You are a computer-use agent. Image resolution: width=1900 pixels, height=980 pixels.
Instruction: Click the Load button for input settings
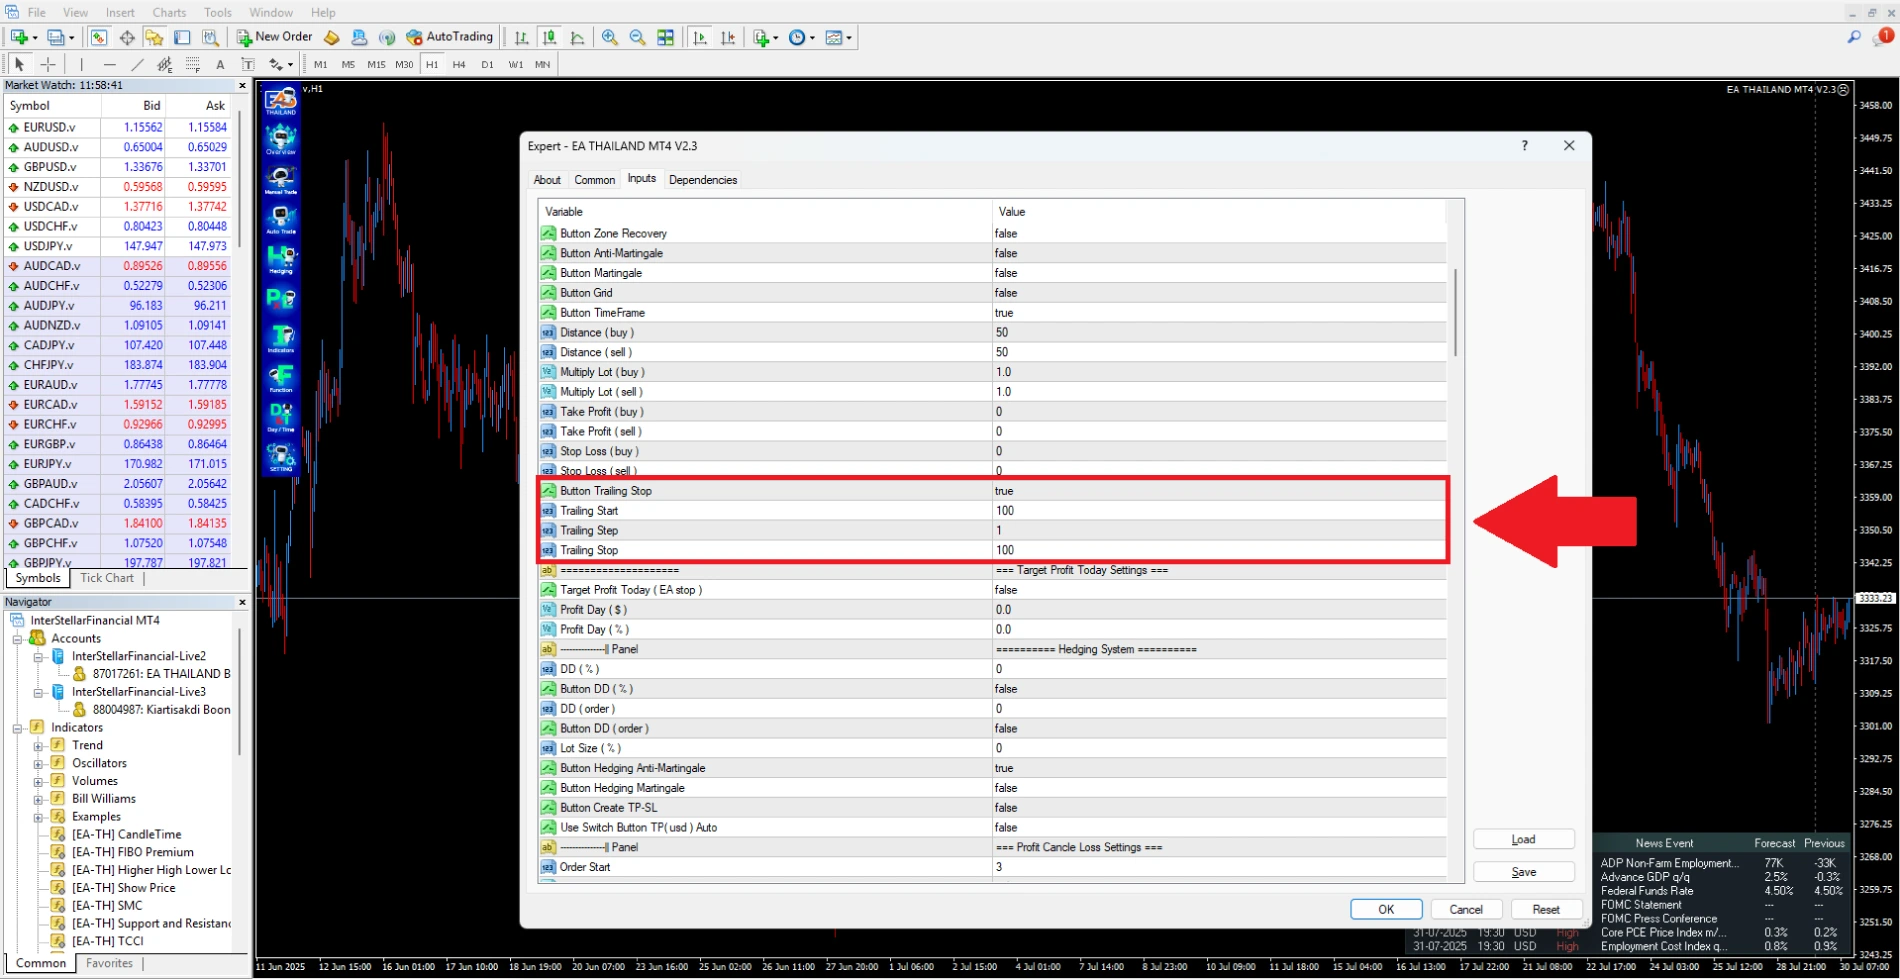(x=1523, y=839)
